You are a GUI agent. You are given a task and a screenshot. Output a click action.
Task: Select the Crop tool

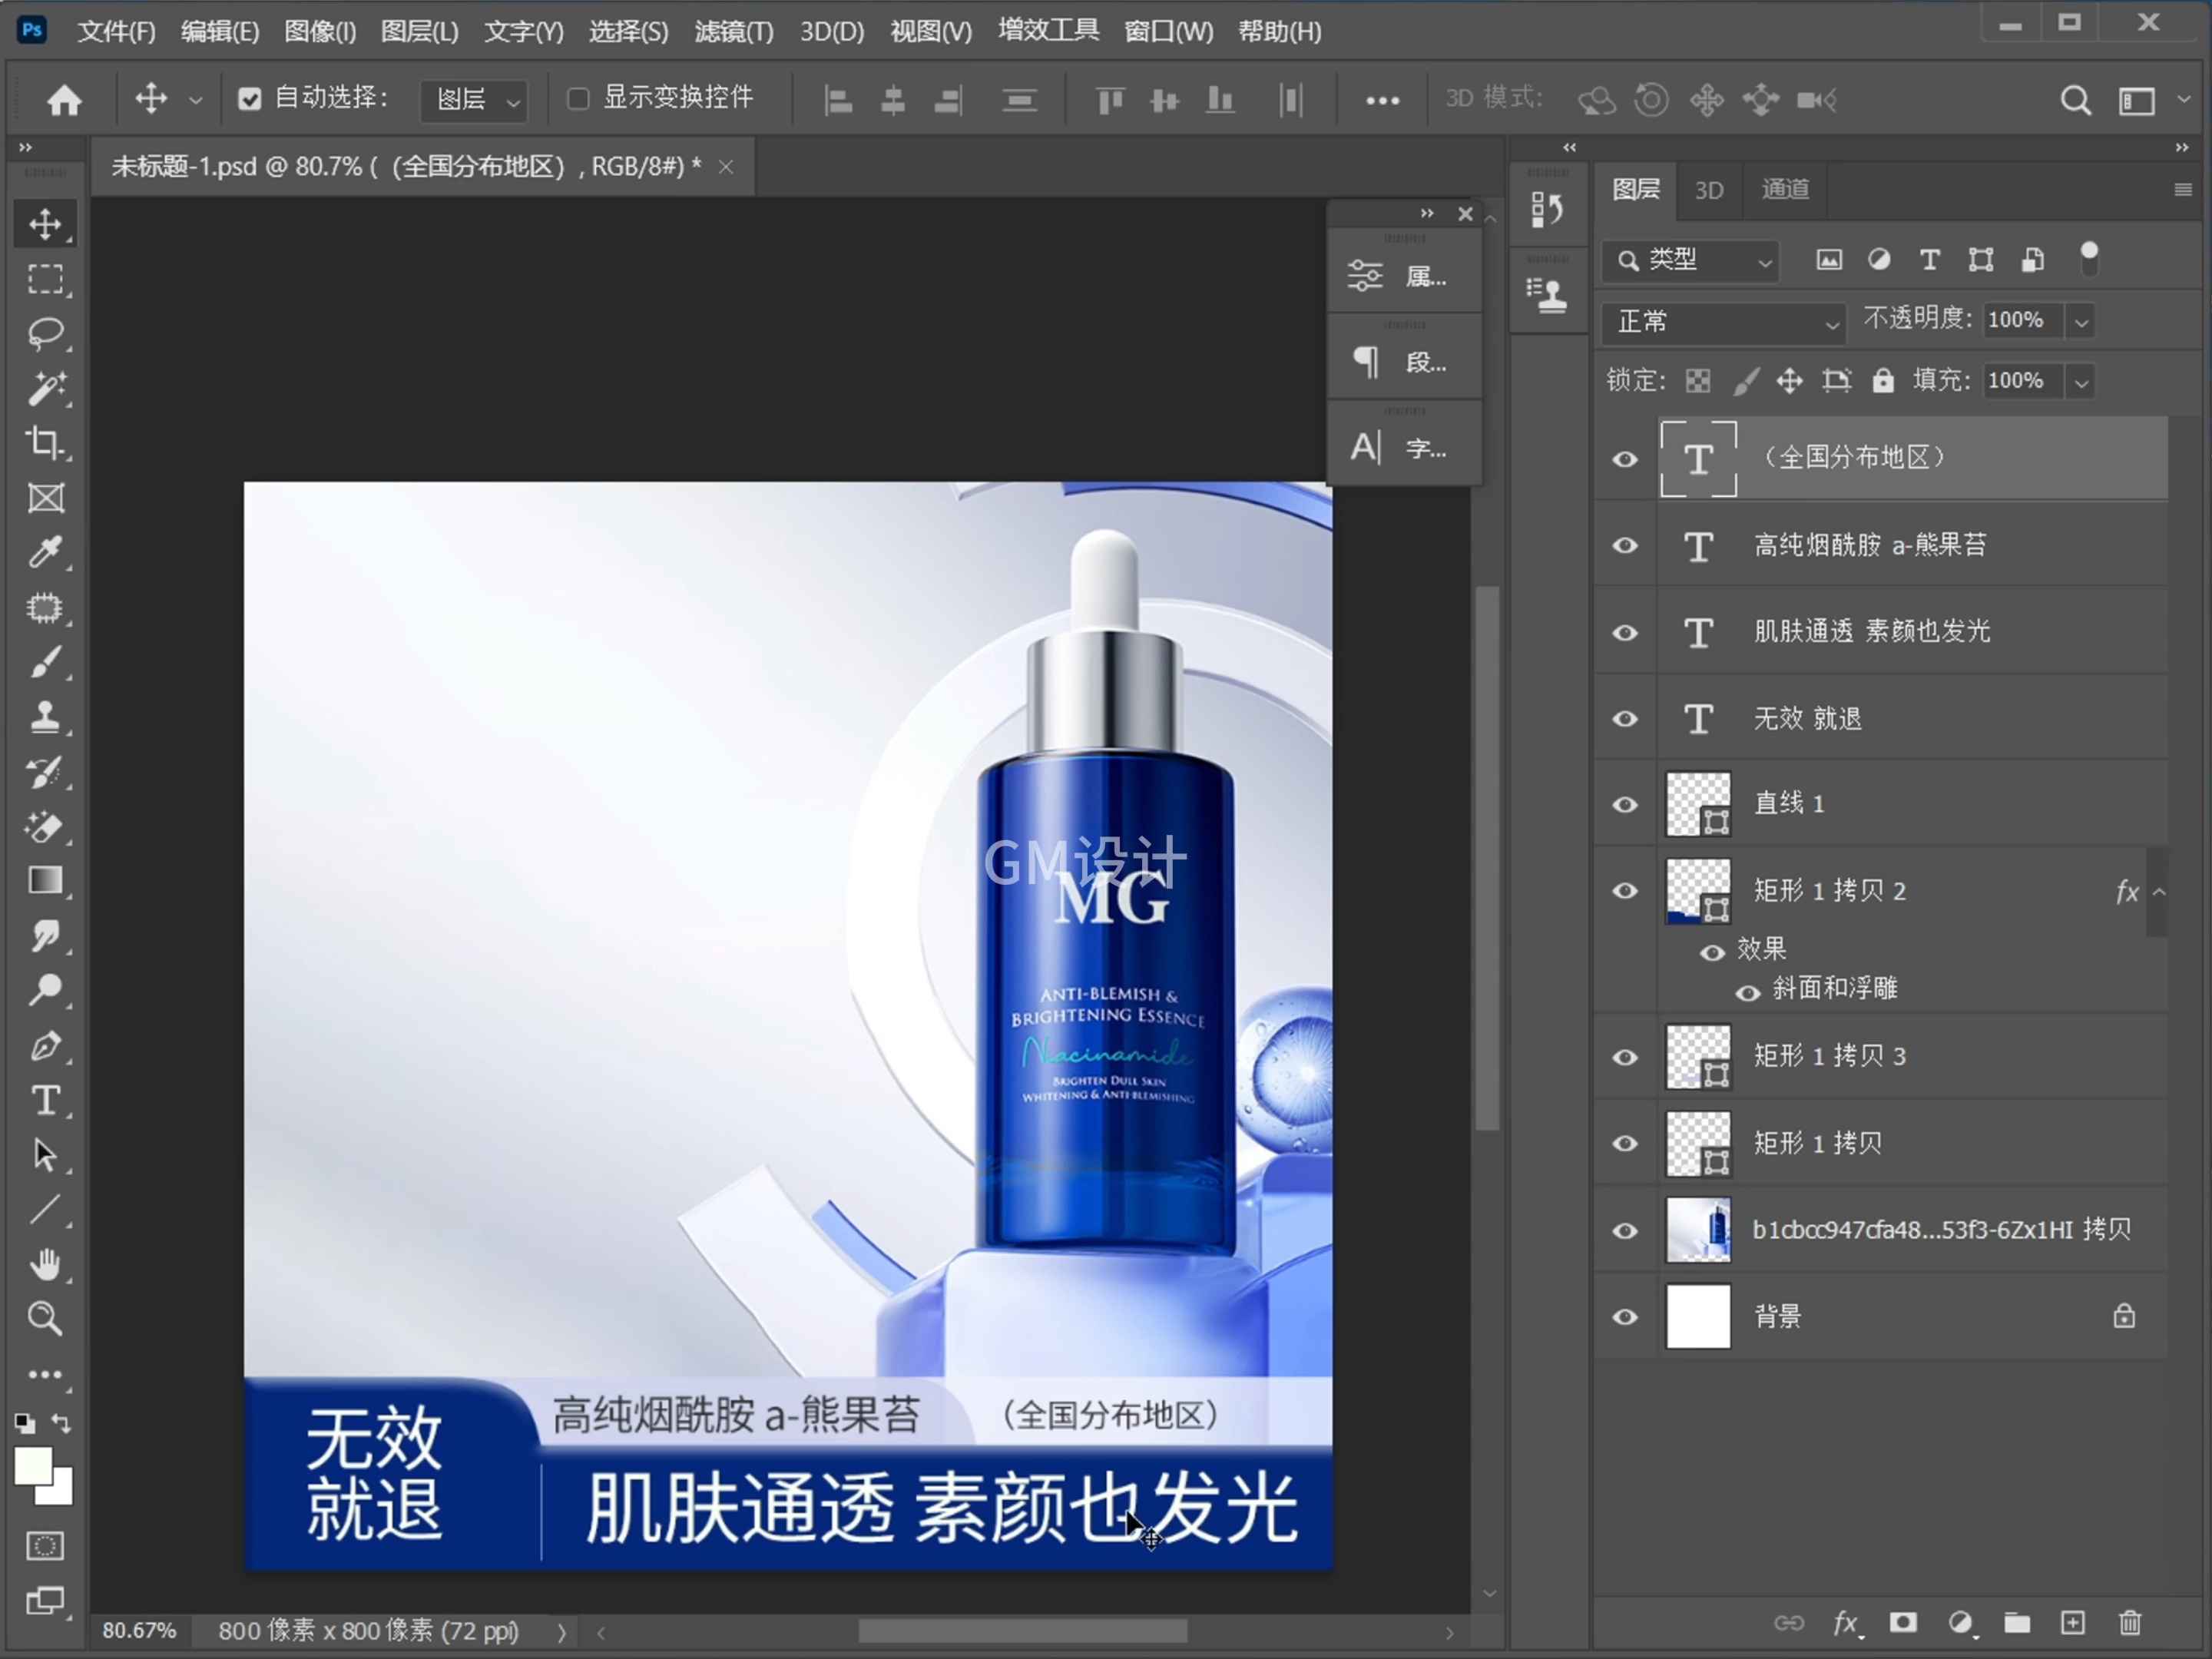pyautogui.click(x=45, y=444)
